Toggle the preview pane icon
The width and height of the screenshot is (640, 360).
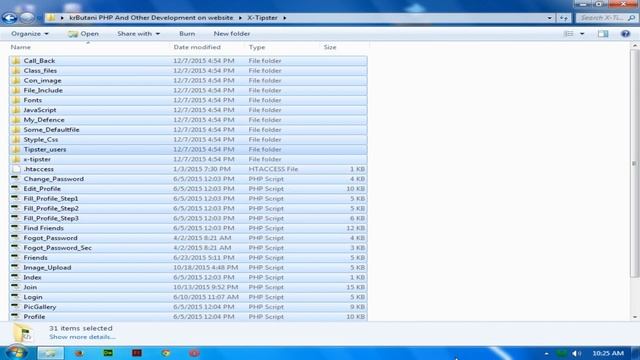pyautogui.click(x=603, y=34)
